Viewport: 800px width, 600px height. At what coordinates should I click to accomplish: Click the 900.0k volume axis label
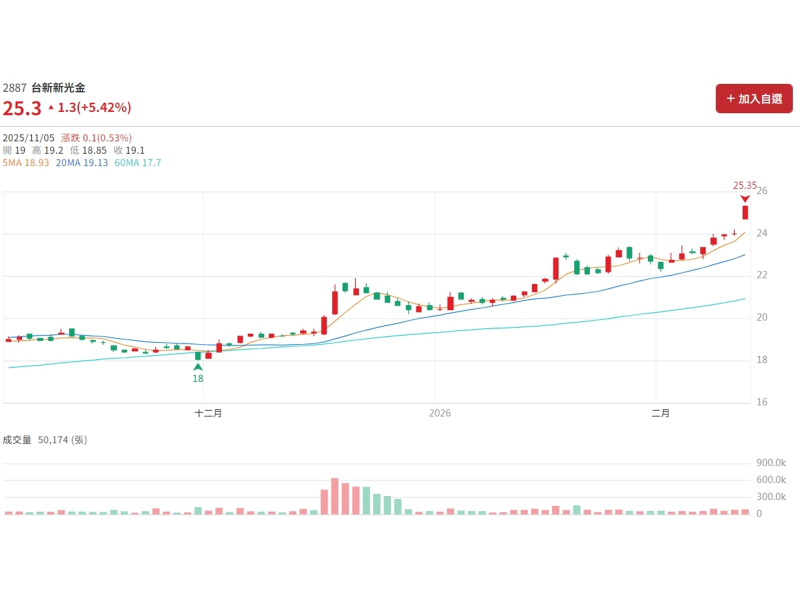(771, 463)
